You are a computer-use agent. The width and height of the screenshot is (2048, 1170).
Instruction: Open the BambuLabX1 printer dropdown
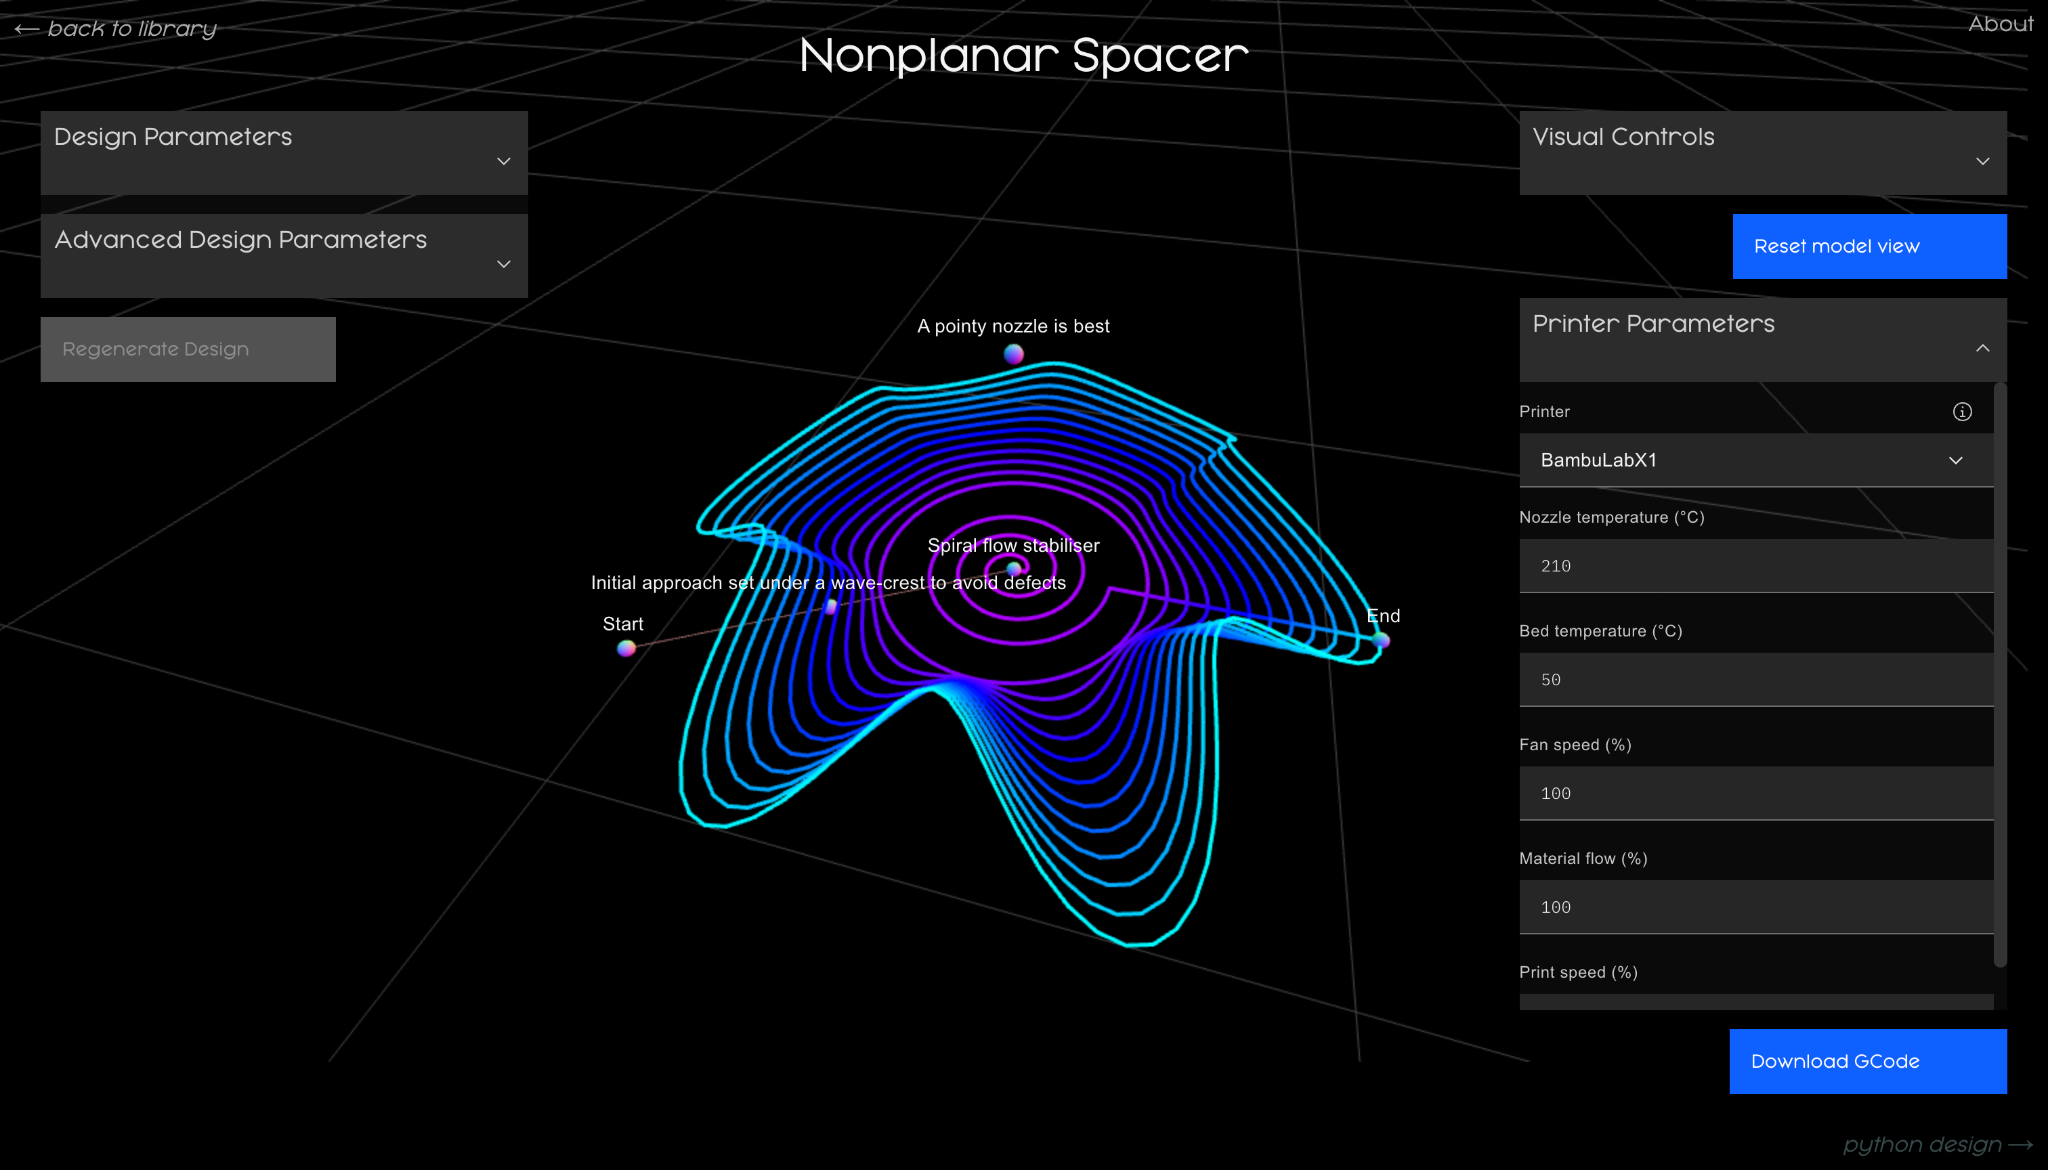tap(1755, 460)
